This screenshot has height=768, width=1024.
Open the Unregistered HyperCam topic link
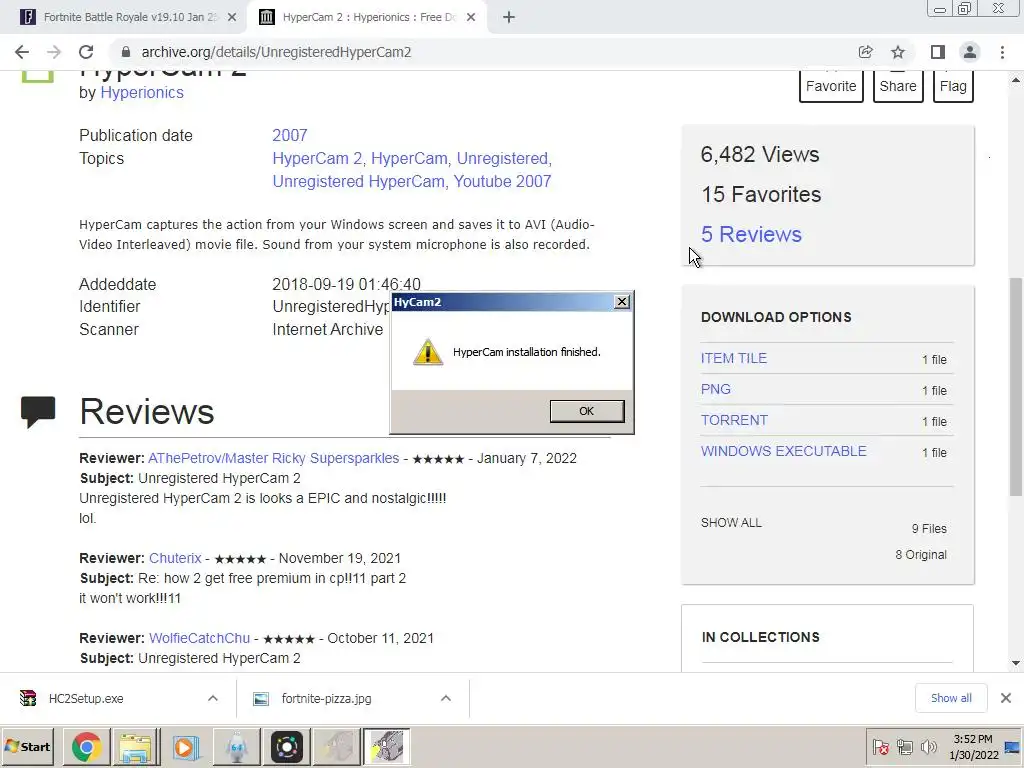[359, 182]
